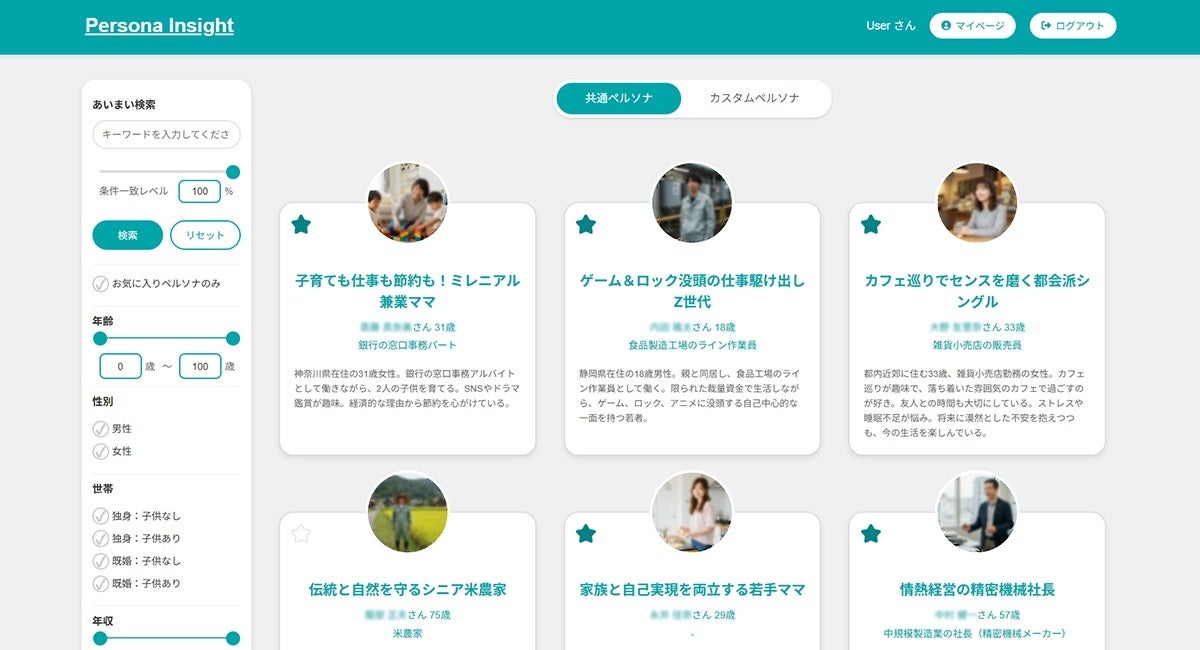Screen dimensions: 1200x650
Task: Check 独身・子供なし under 世帯
Action: tap(99, 516)
